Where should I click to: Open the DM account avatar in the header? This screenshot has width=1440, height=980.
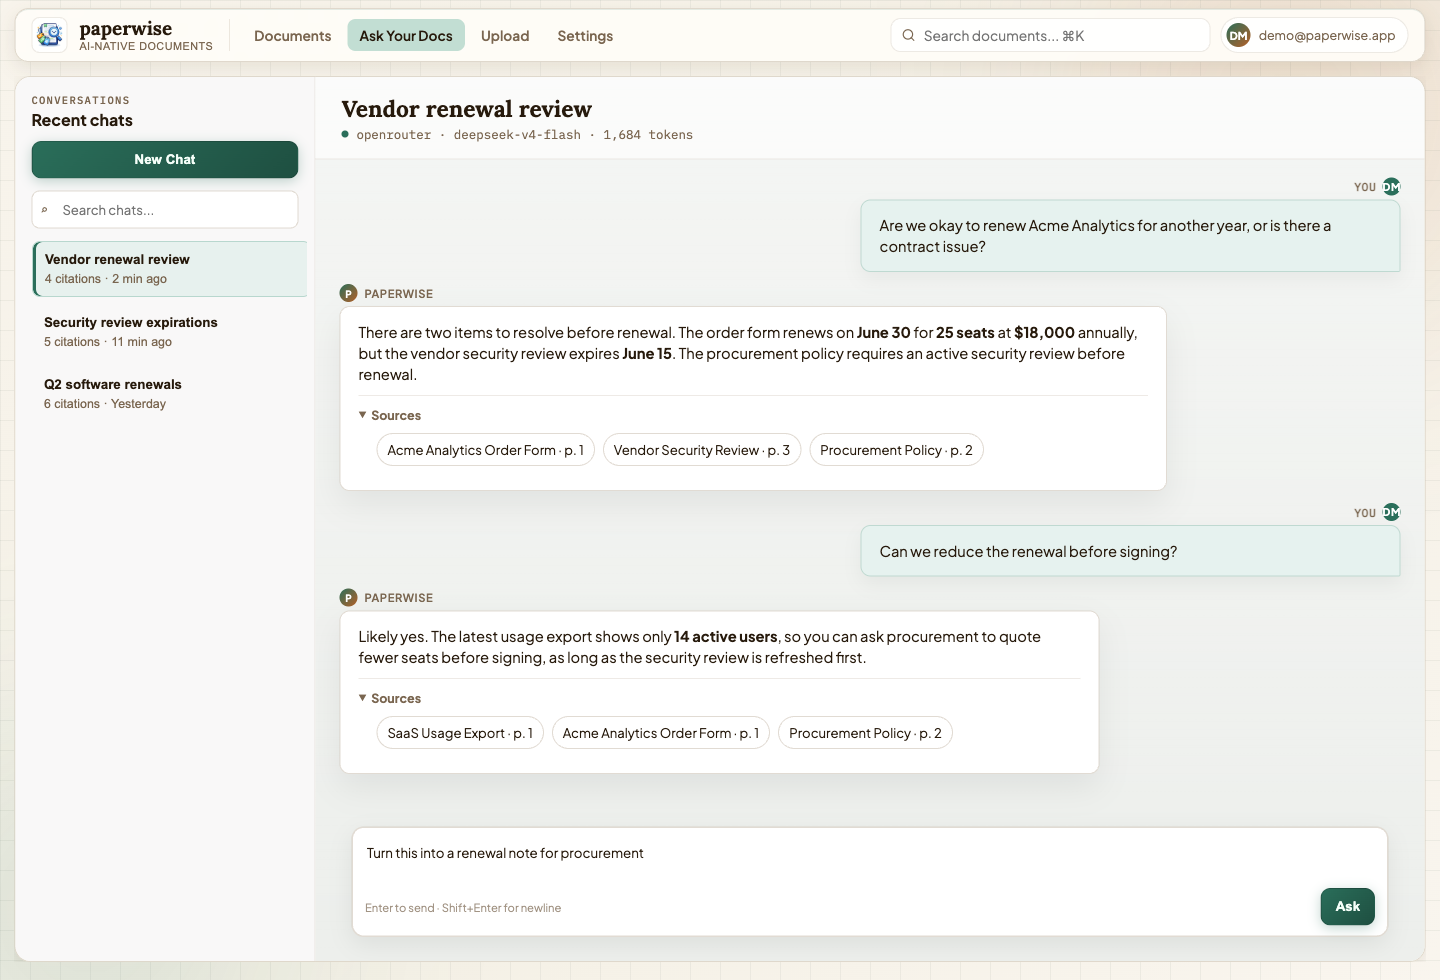pos(1238,36)
